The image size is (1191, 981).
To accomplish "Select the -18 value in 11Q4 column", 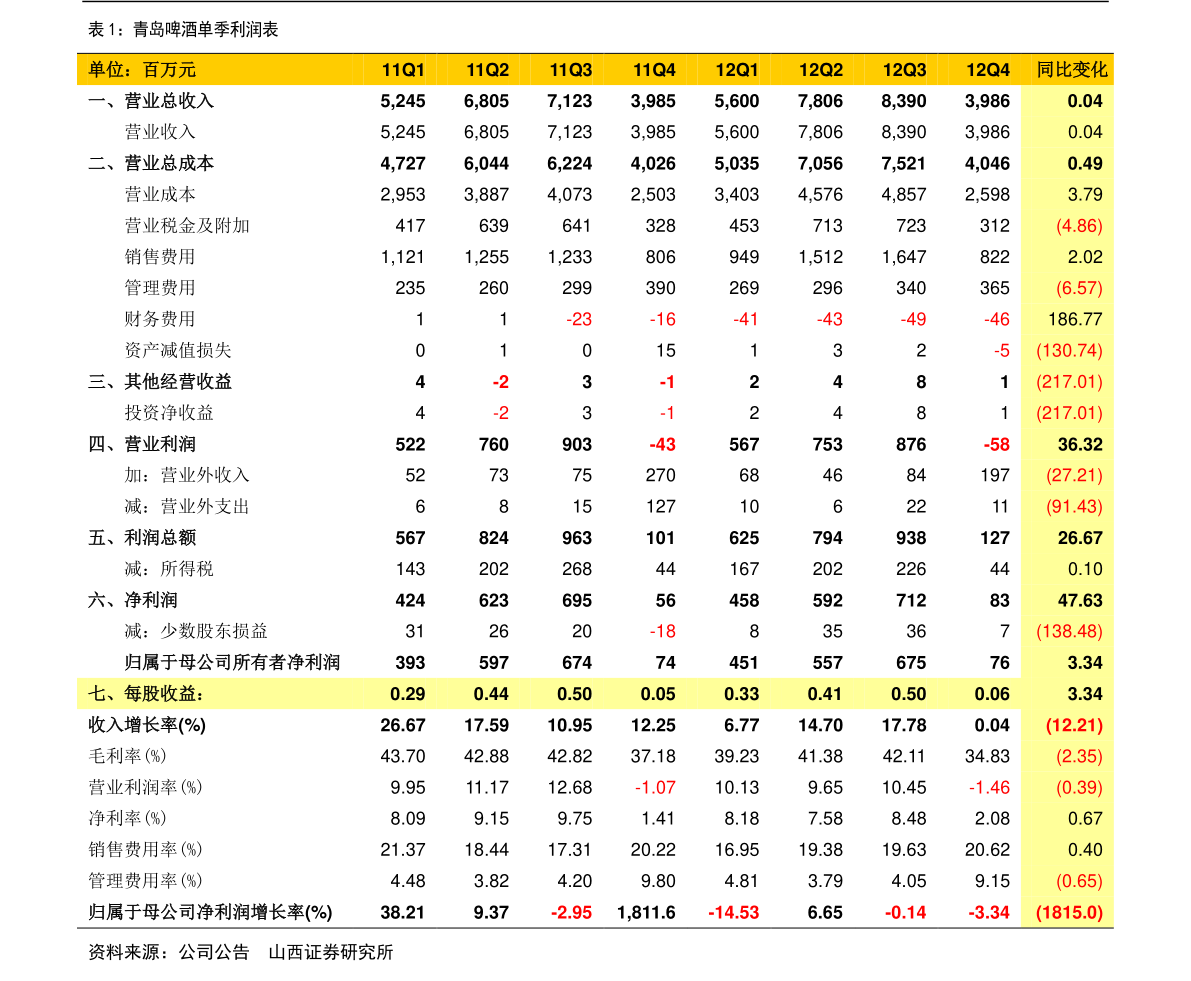I will [662, 632].
